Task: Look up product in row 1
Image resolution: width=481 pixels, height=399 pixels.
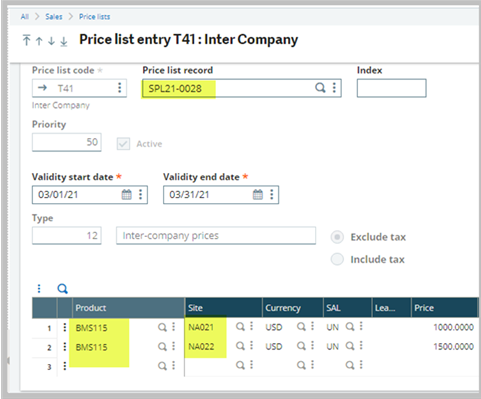Action: point(162,327)
